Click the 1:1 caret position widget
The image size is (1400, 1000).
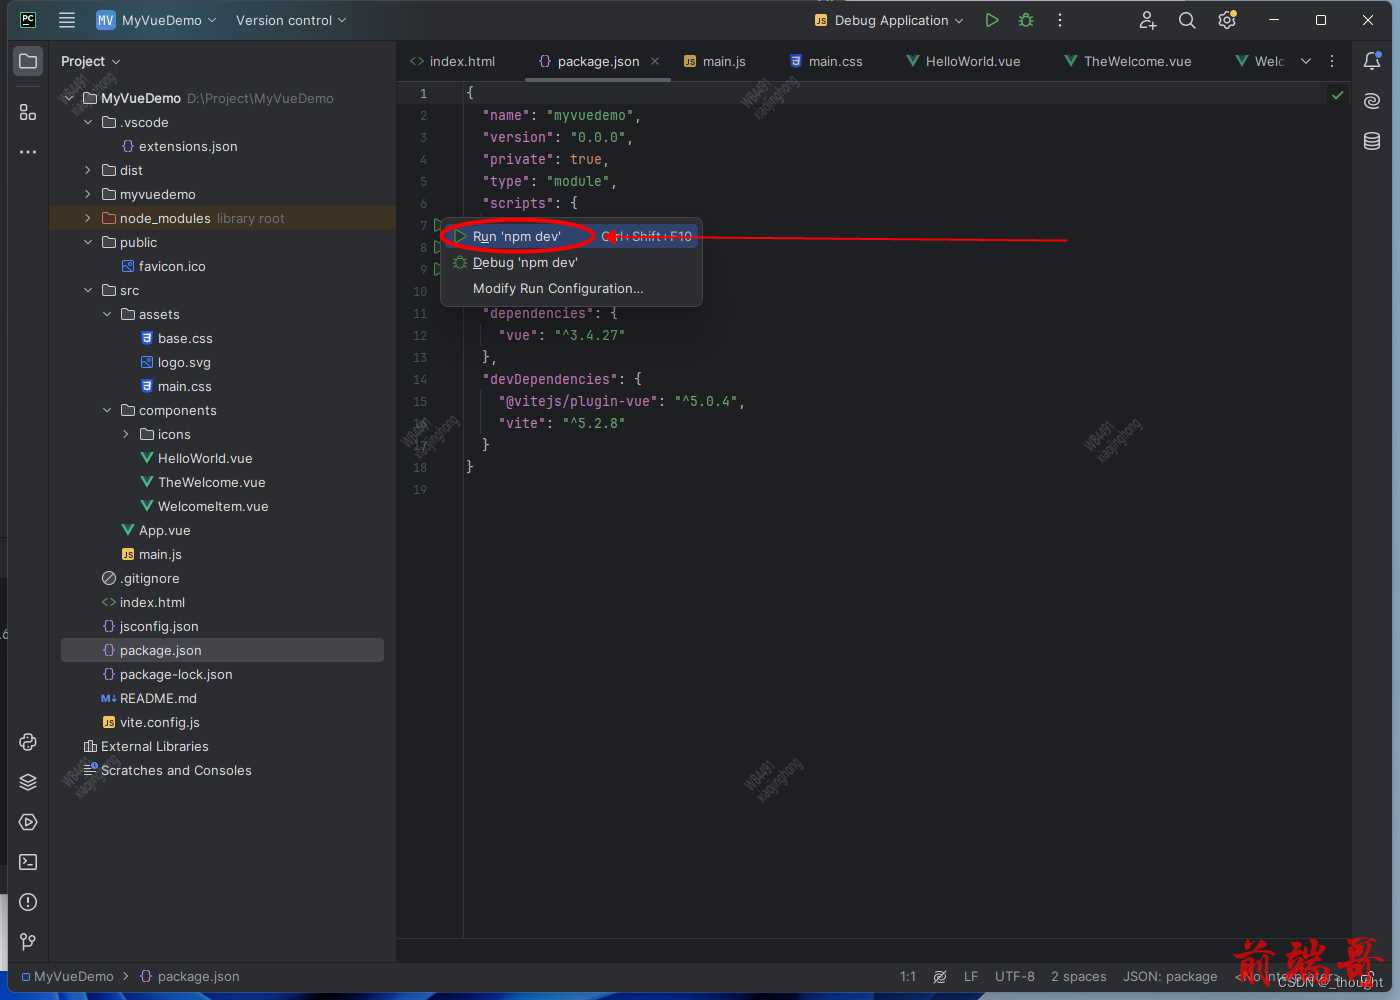908,976
